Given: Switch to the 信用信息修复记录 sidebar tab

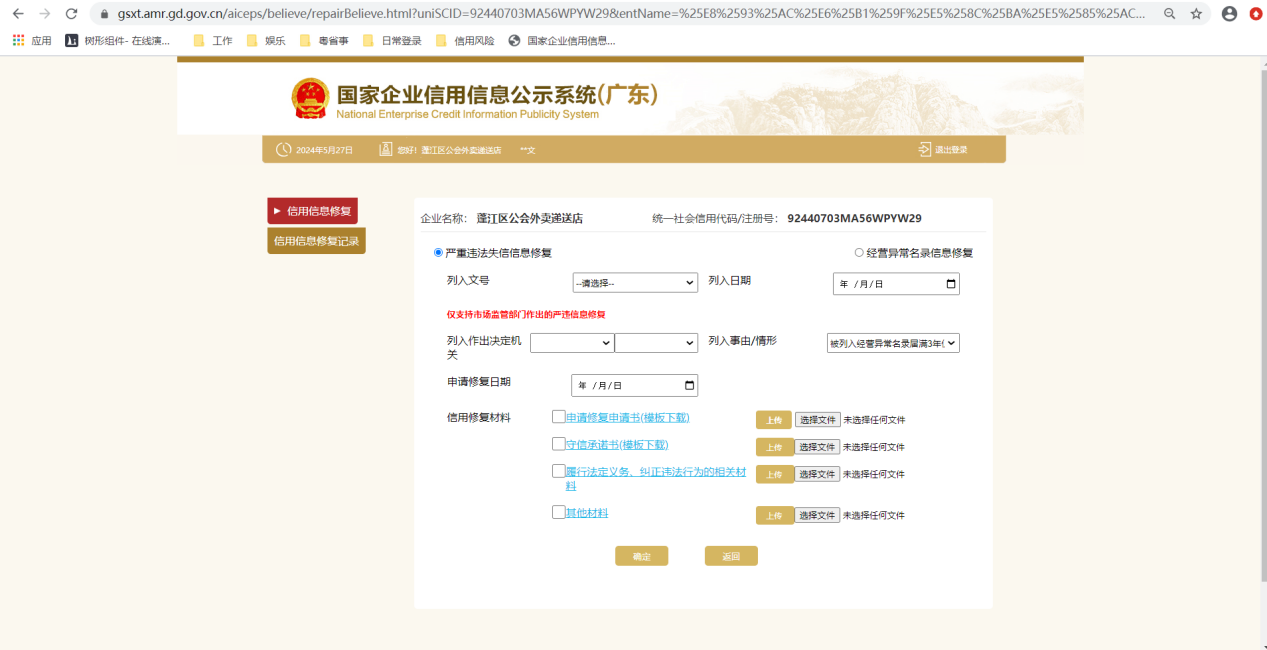Looking at the screenshot, I should (x=315, y=240).
